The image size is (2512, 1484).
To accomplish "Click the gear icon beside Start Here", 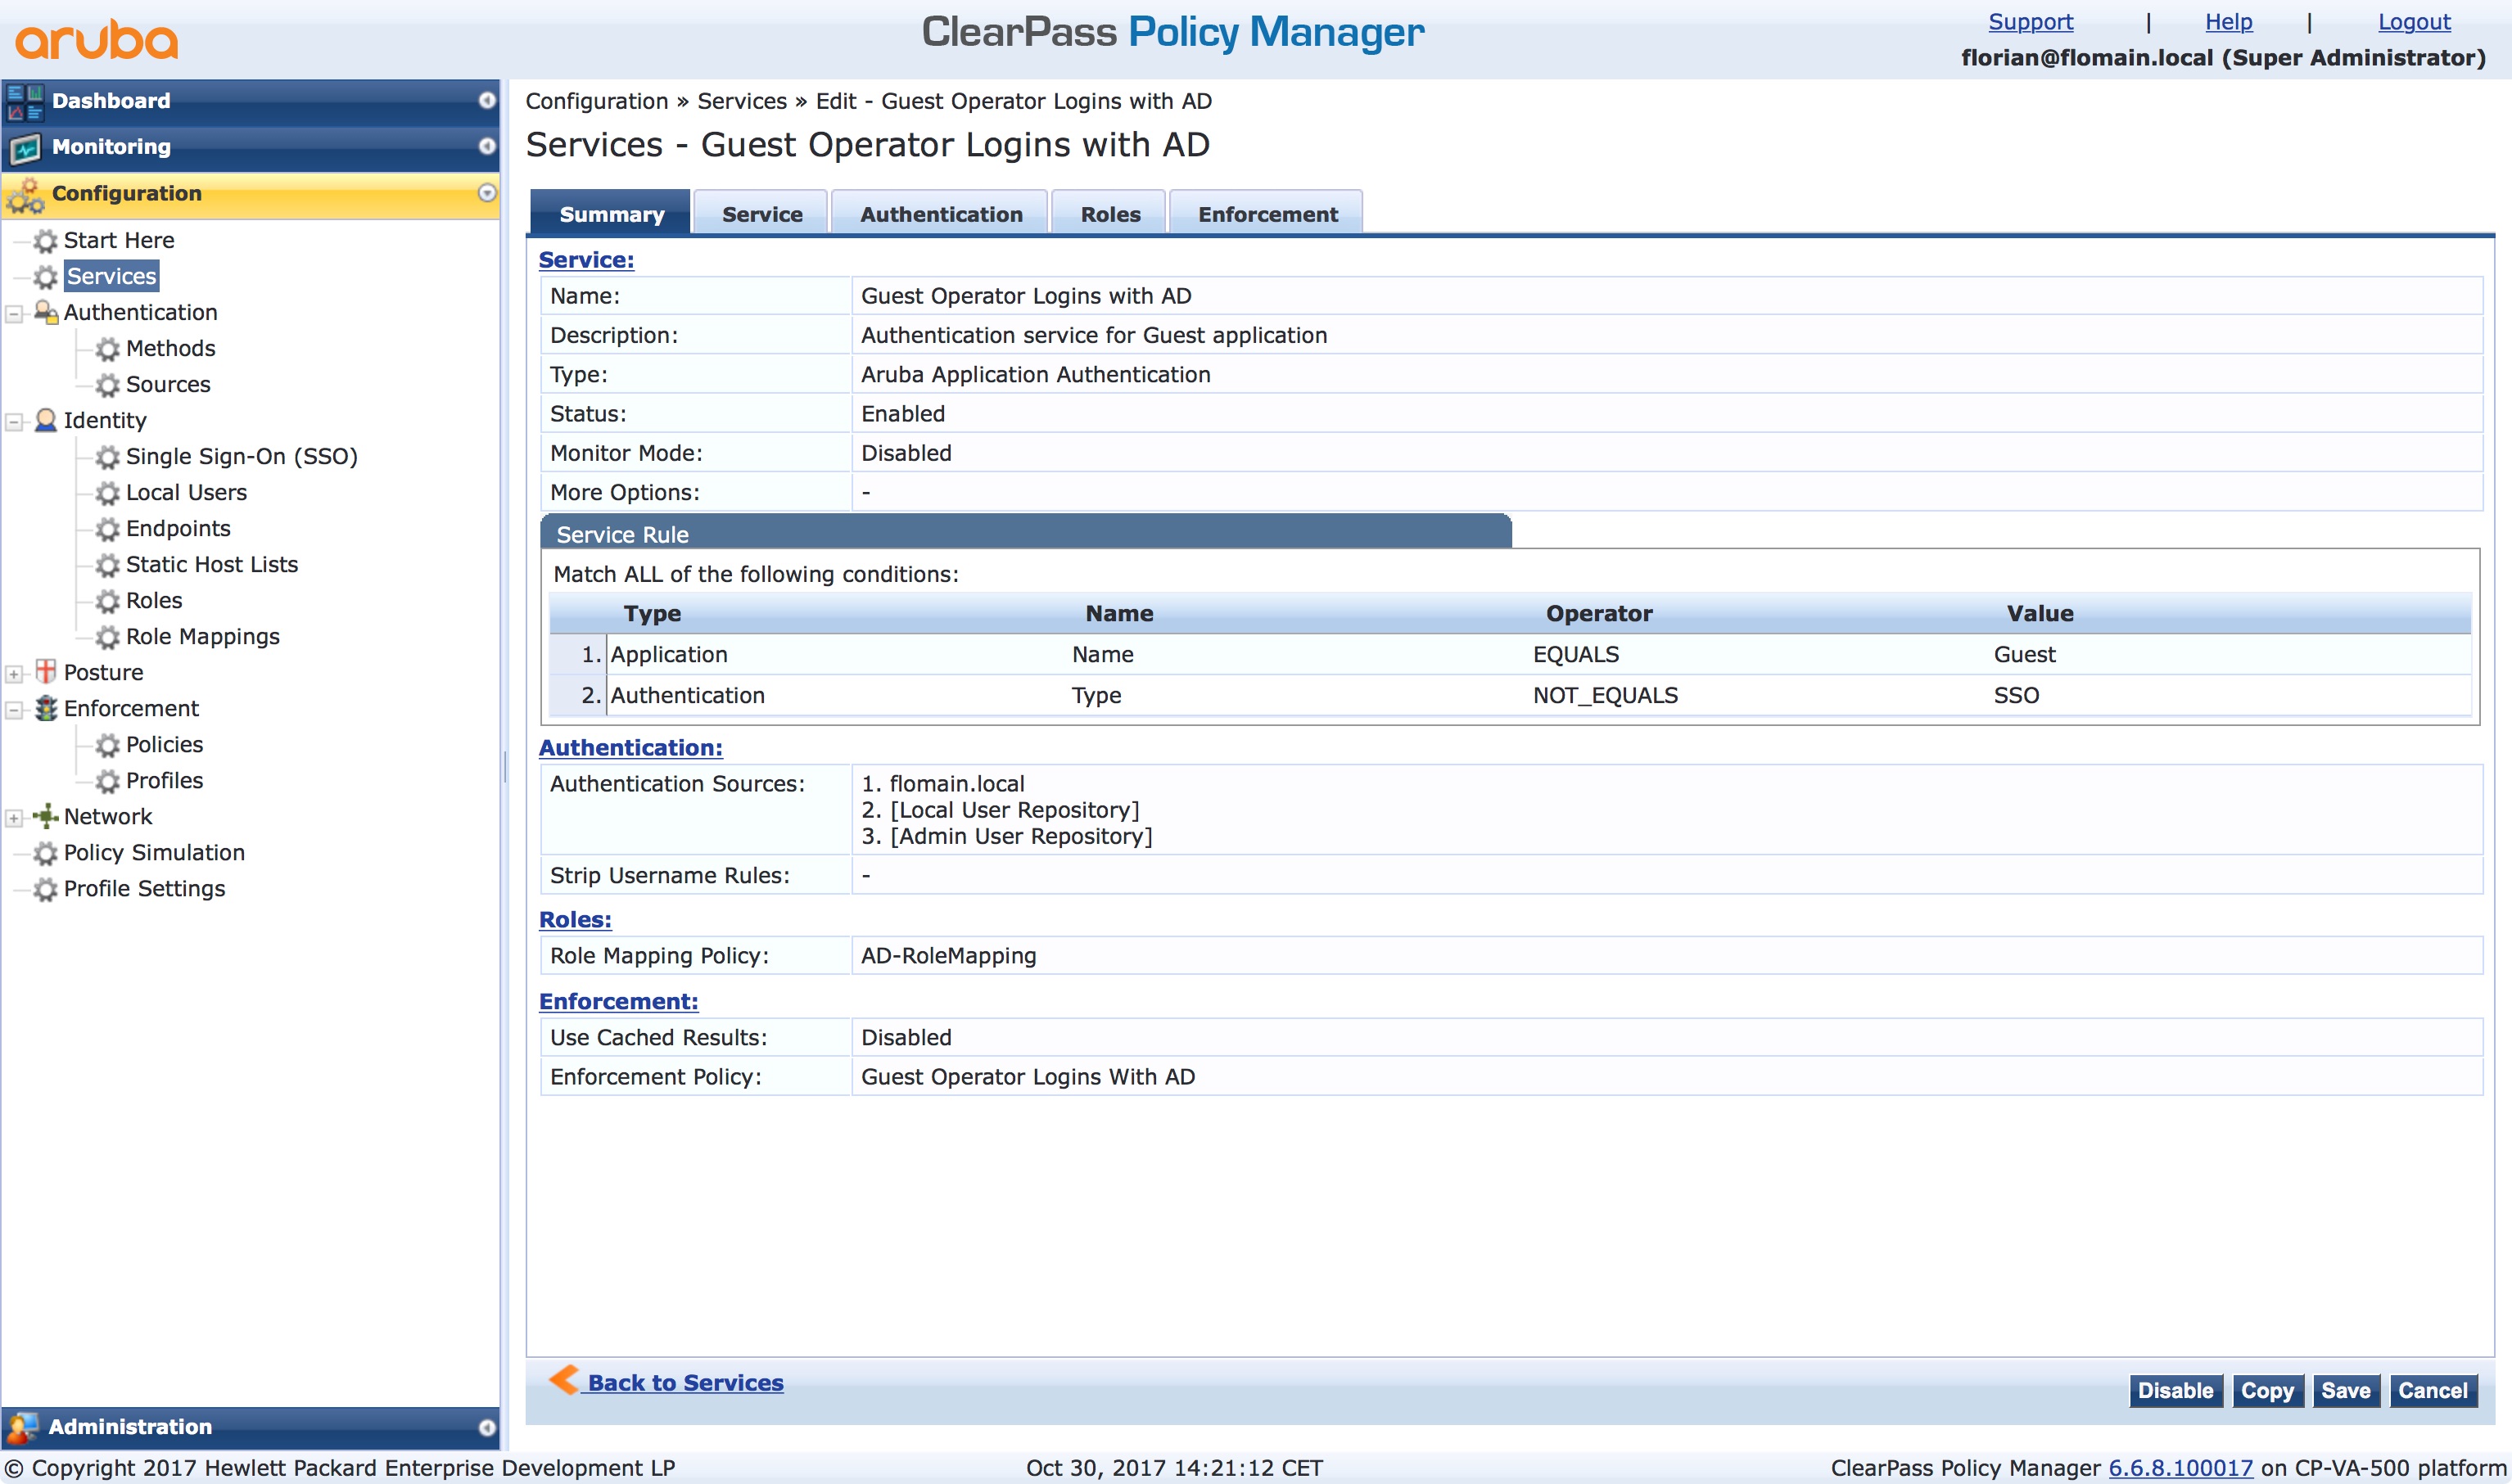I will [x=45, y=241].
